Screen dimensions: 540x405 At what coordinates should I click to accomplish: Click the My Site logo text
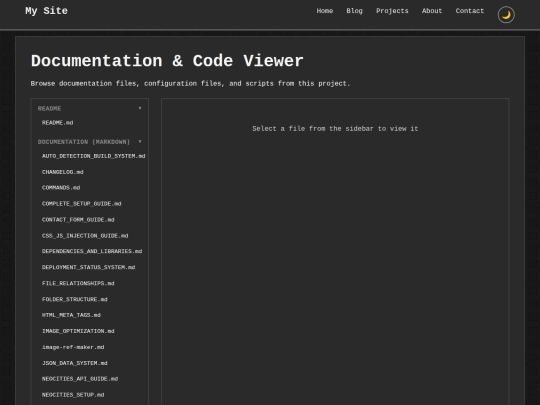point(46,11)
